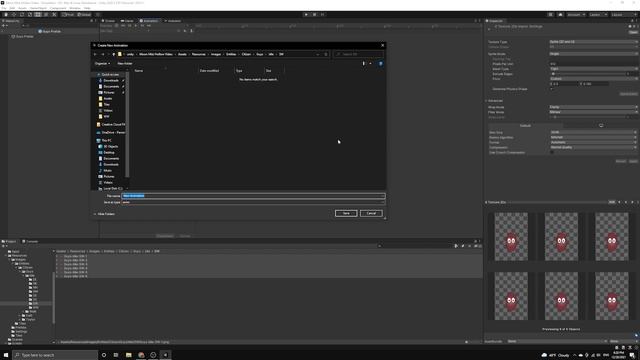The height and width of the screenshot is (360, 640).
Task: Click the dialog up-one-level arrow
Action: (x=113, y=54)
